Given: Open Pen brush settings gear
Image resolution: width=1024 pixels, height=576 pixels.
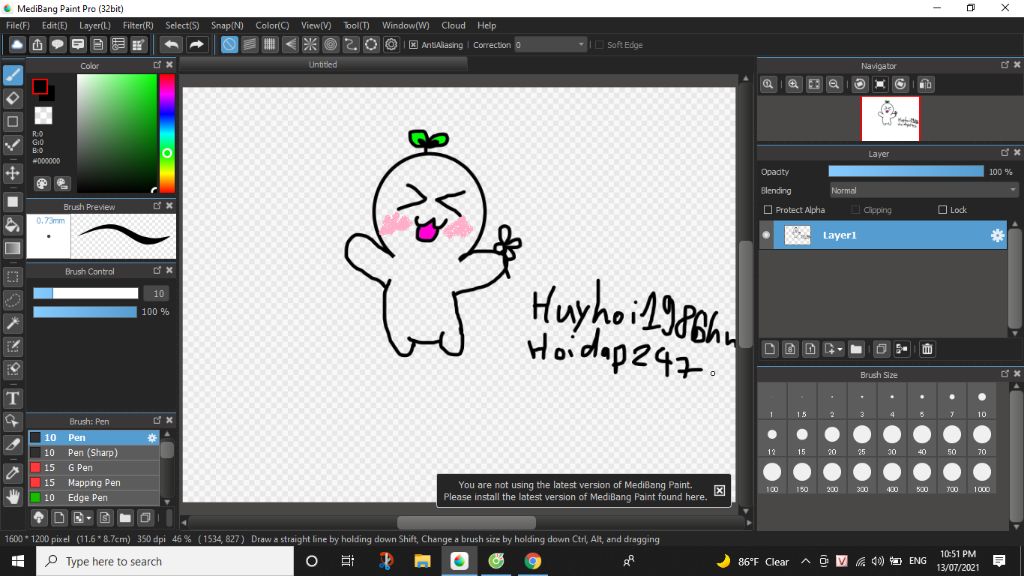Looking at the screenshot, I should point(152,438).
